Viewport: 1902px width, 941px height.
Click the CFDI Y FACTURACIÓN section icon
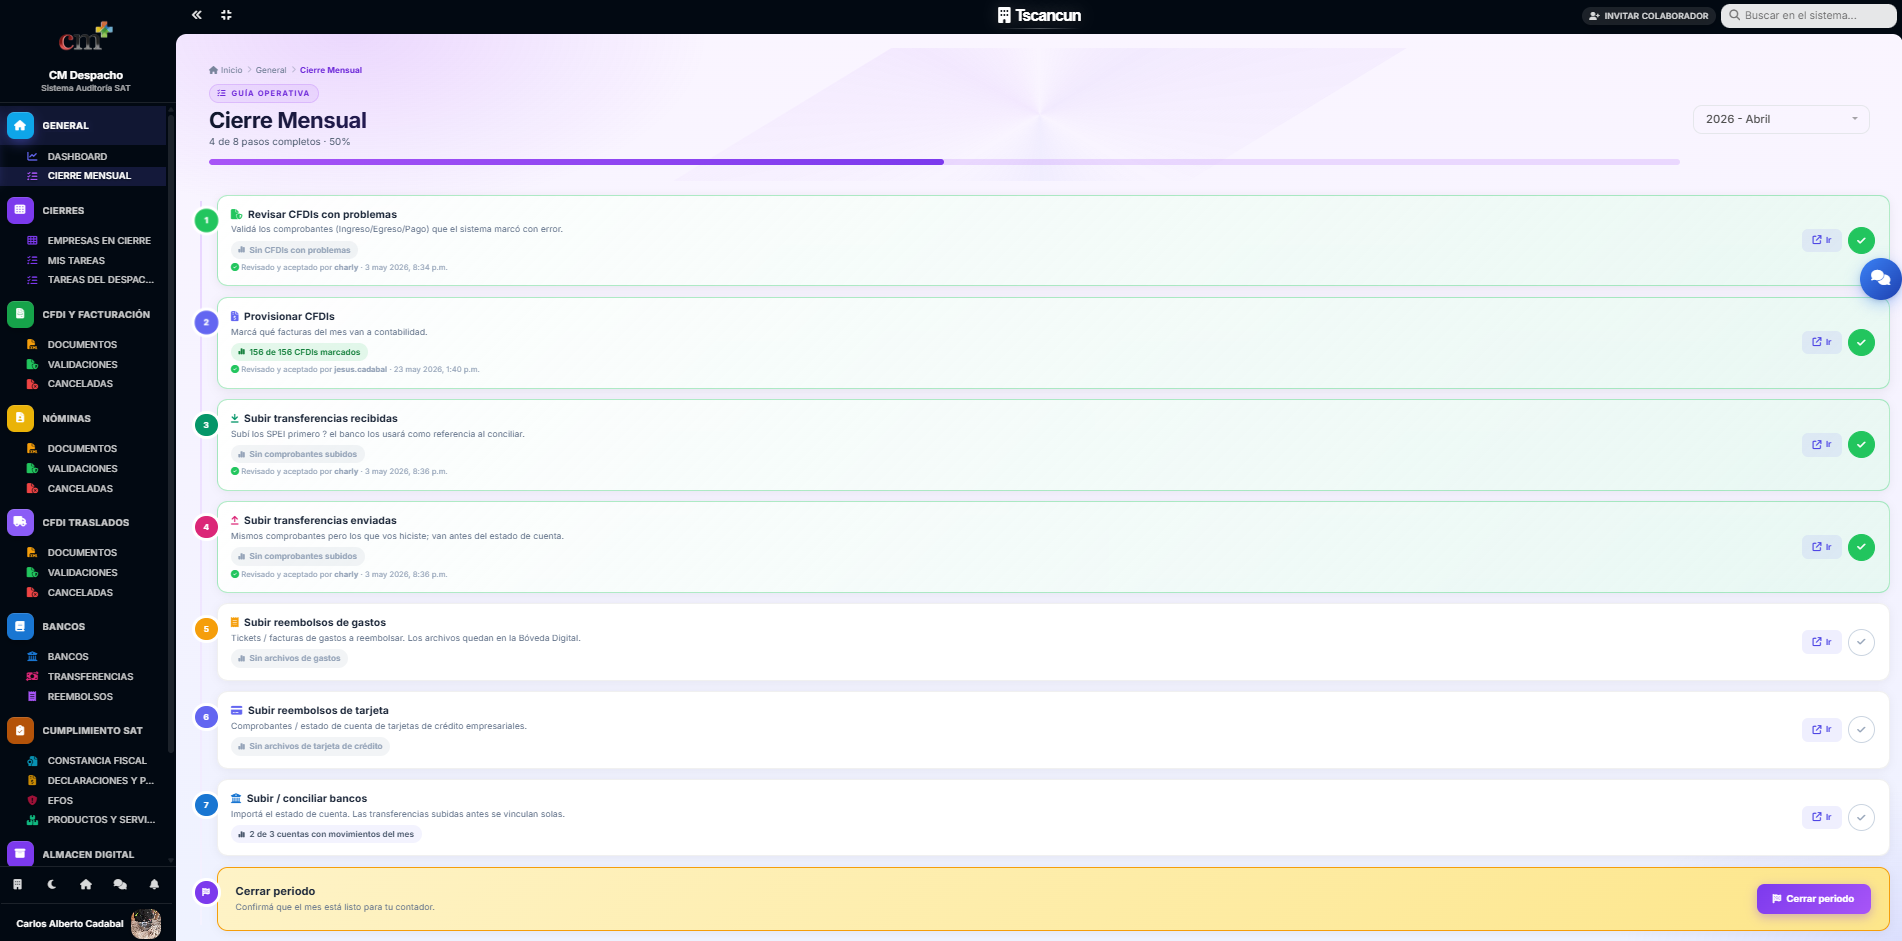pos(20,314)
